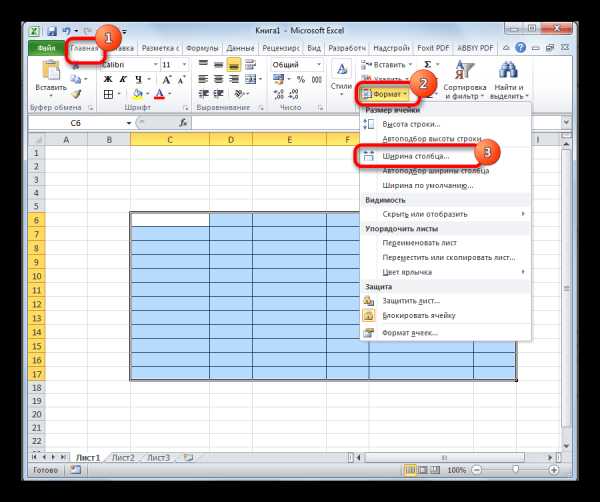This screenshot has width=600, height=502.
Task: Click the Merge and Center icon
Action: pos(251,80)
